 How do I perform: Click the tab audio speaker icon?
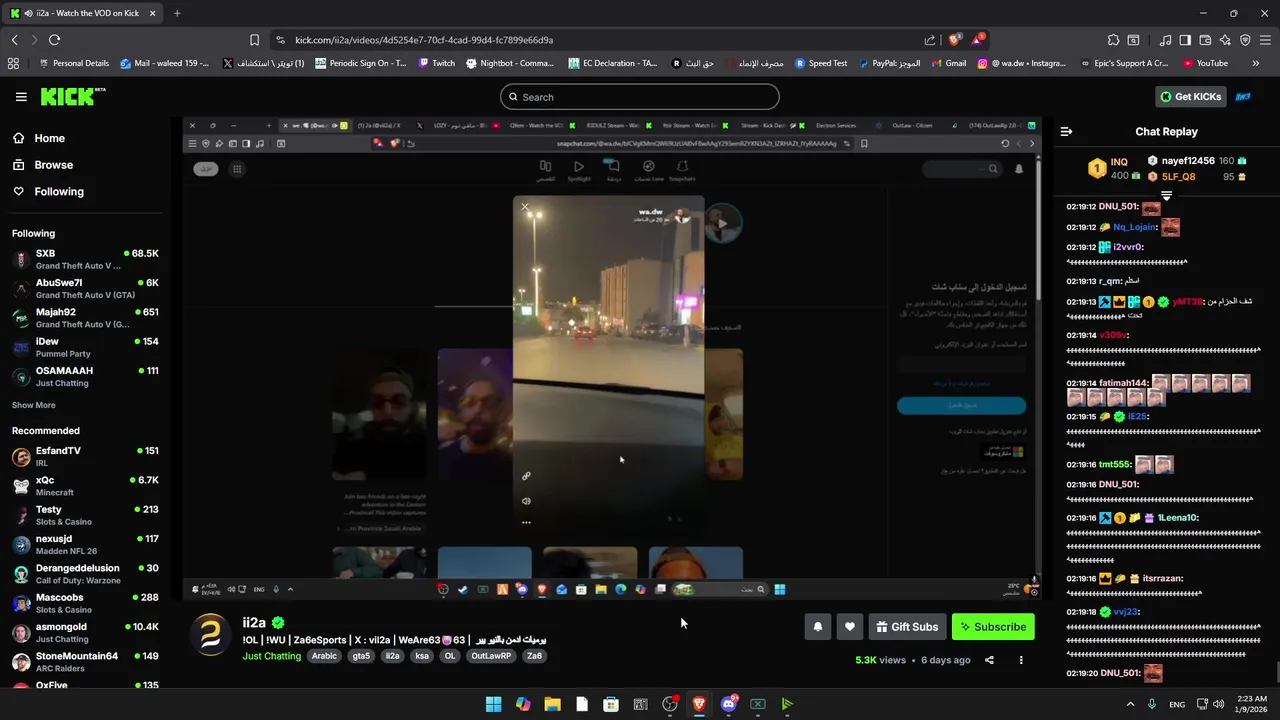[27, 13]
